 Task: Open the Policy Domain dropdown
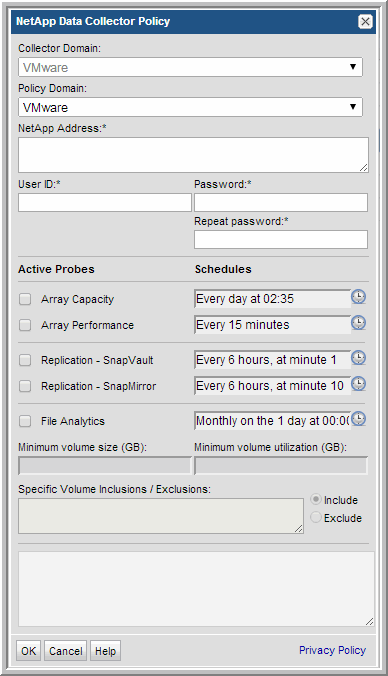tap(190, 107)
